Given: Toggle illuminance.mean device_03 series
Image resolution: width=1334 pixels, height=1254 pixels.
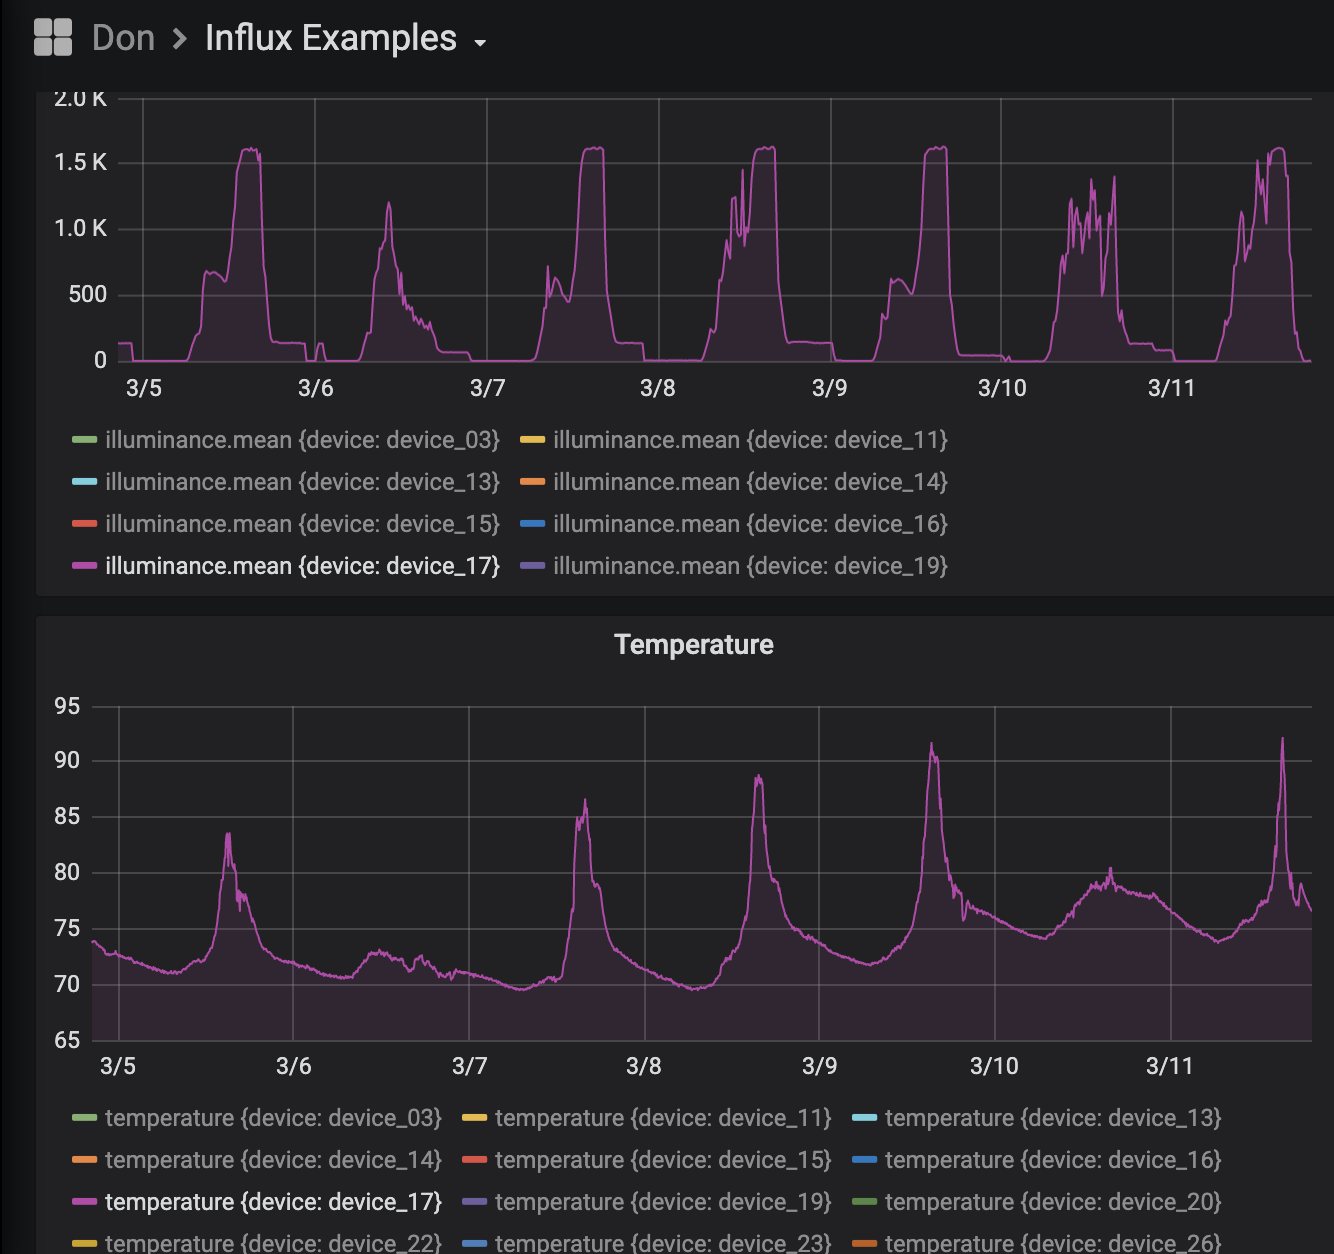Looking at the screenshot, I should 302,440.
